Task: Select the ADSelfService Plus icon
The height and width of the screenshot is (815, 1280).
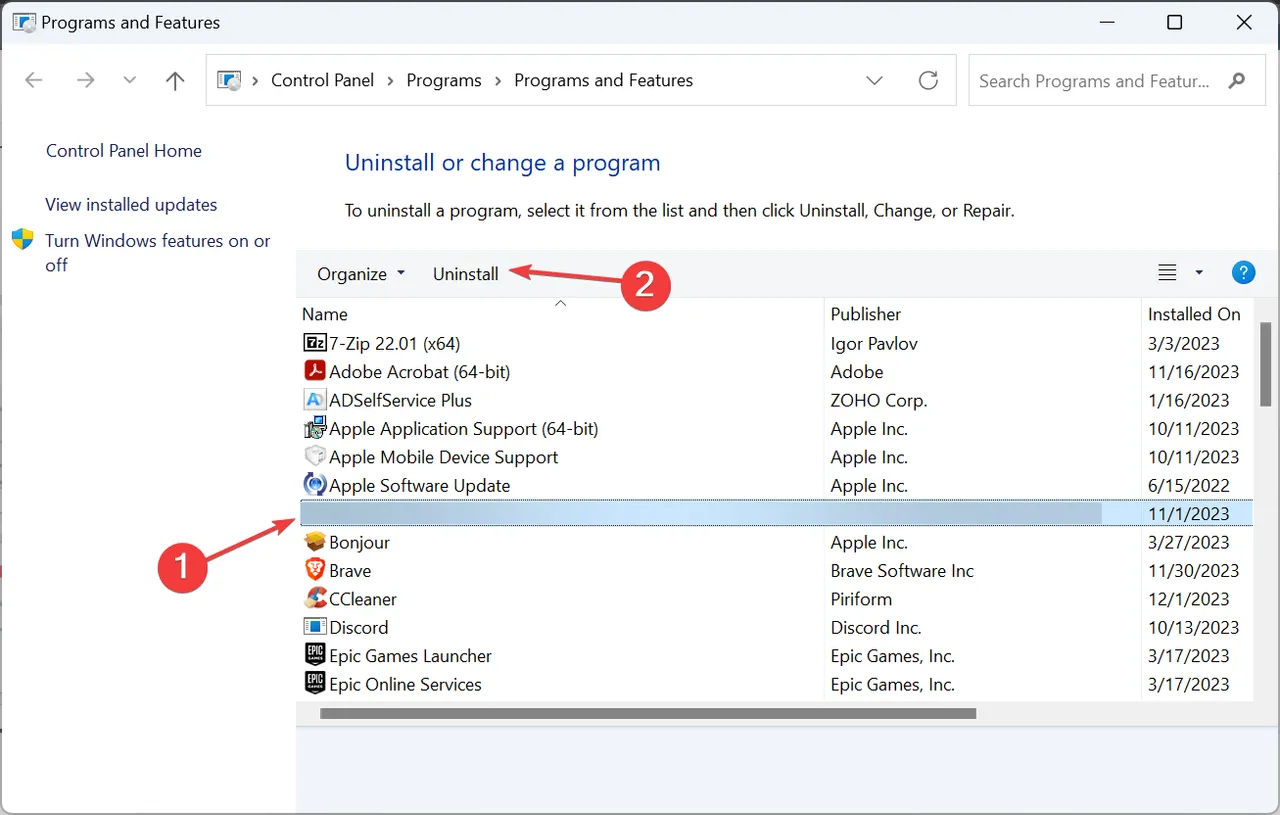Action: tap(314, 400)
